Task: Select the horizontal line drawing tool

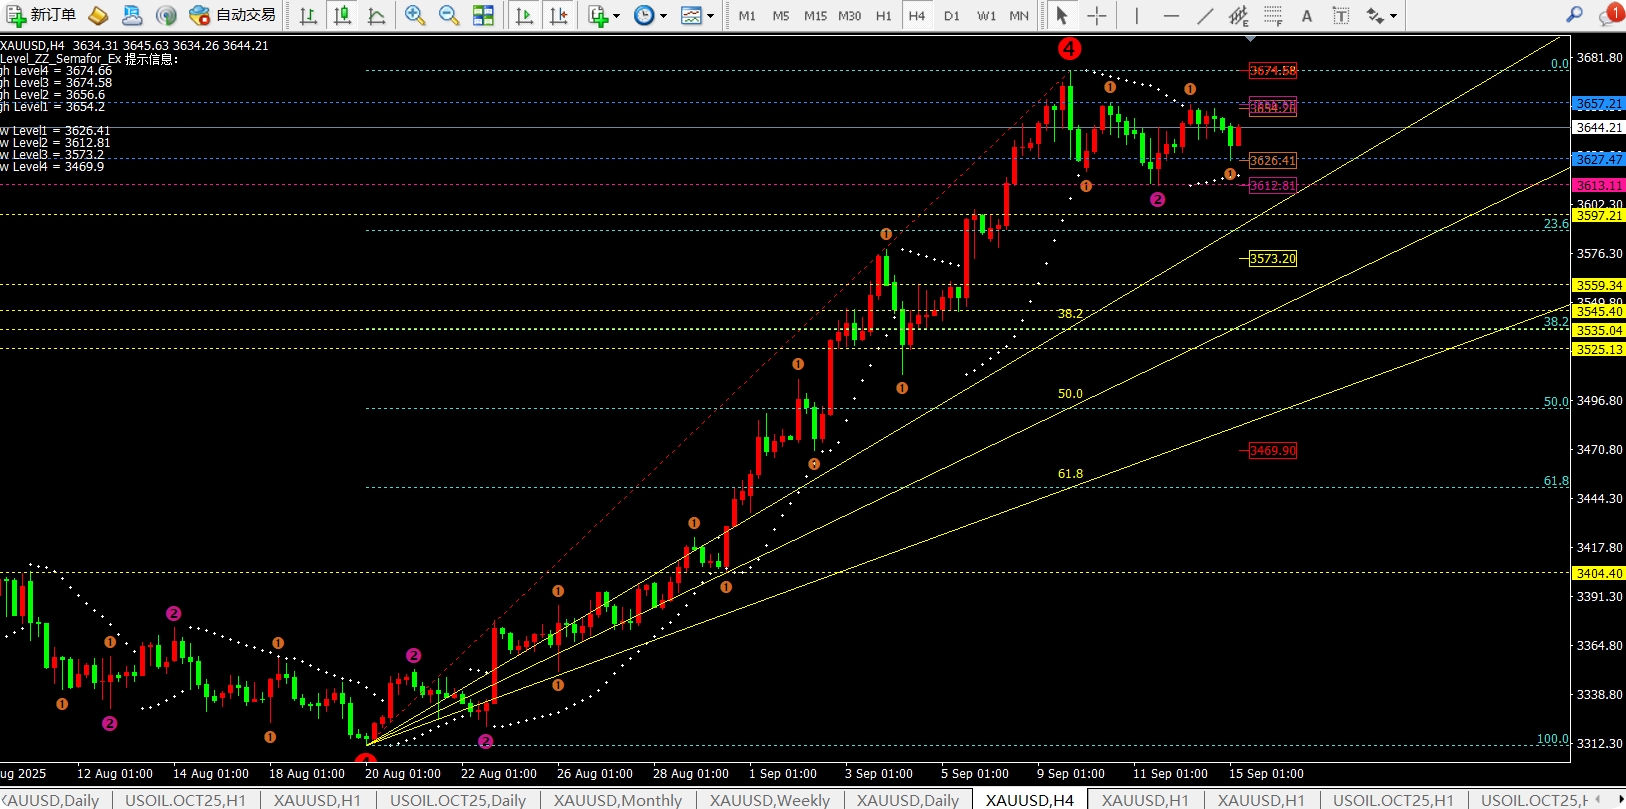Action: click(1171, 15)
